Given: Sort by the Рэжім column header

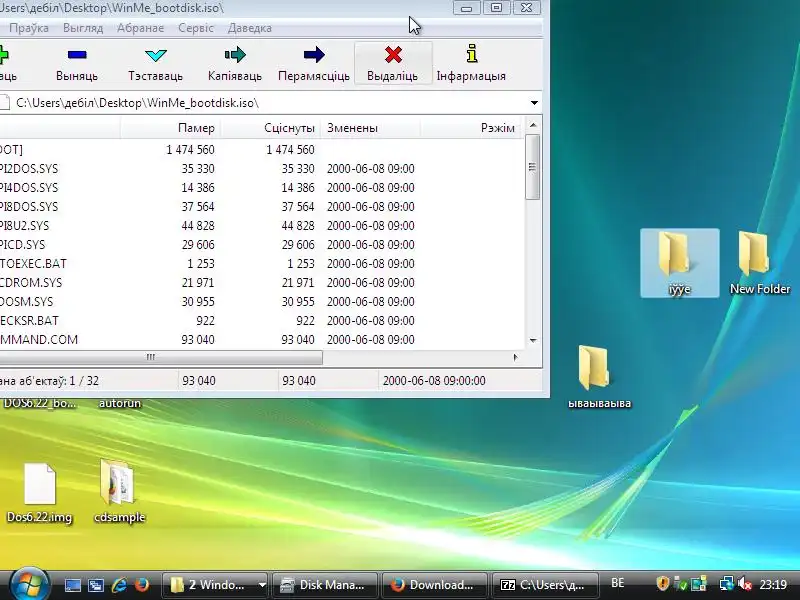Looking at the screenshot, I should tap(471, 128).
